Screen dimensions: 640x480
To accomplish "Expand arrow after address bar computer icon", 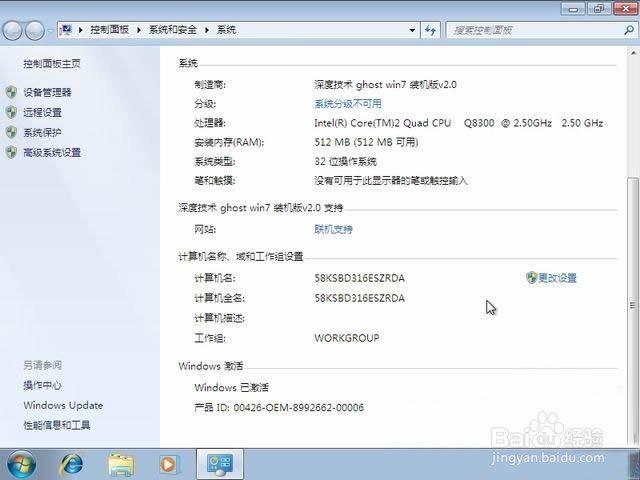I will click(x=80, y=30).
